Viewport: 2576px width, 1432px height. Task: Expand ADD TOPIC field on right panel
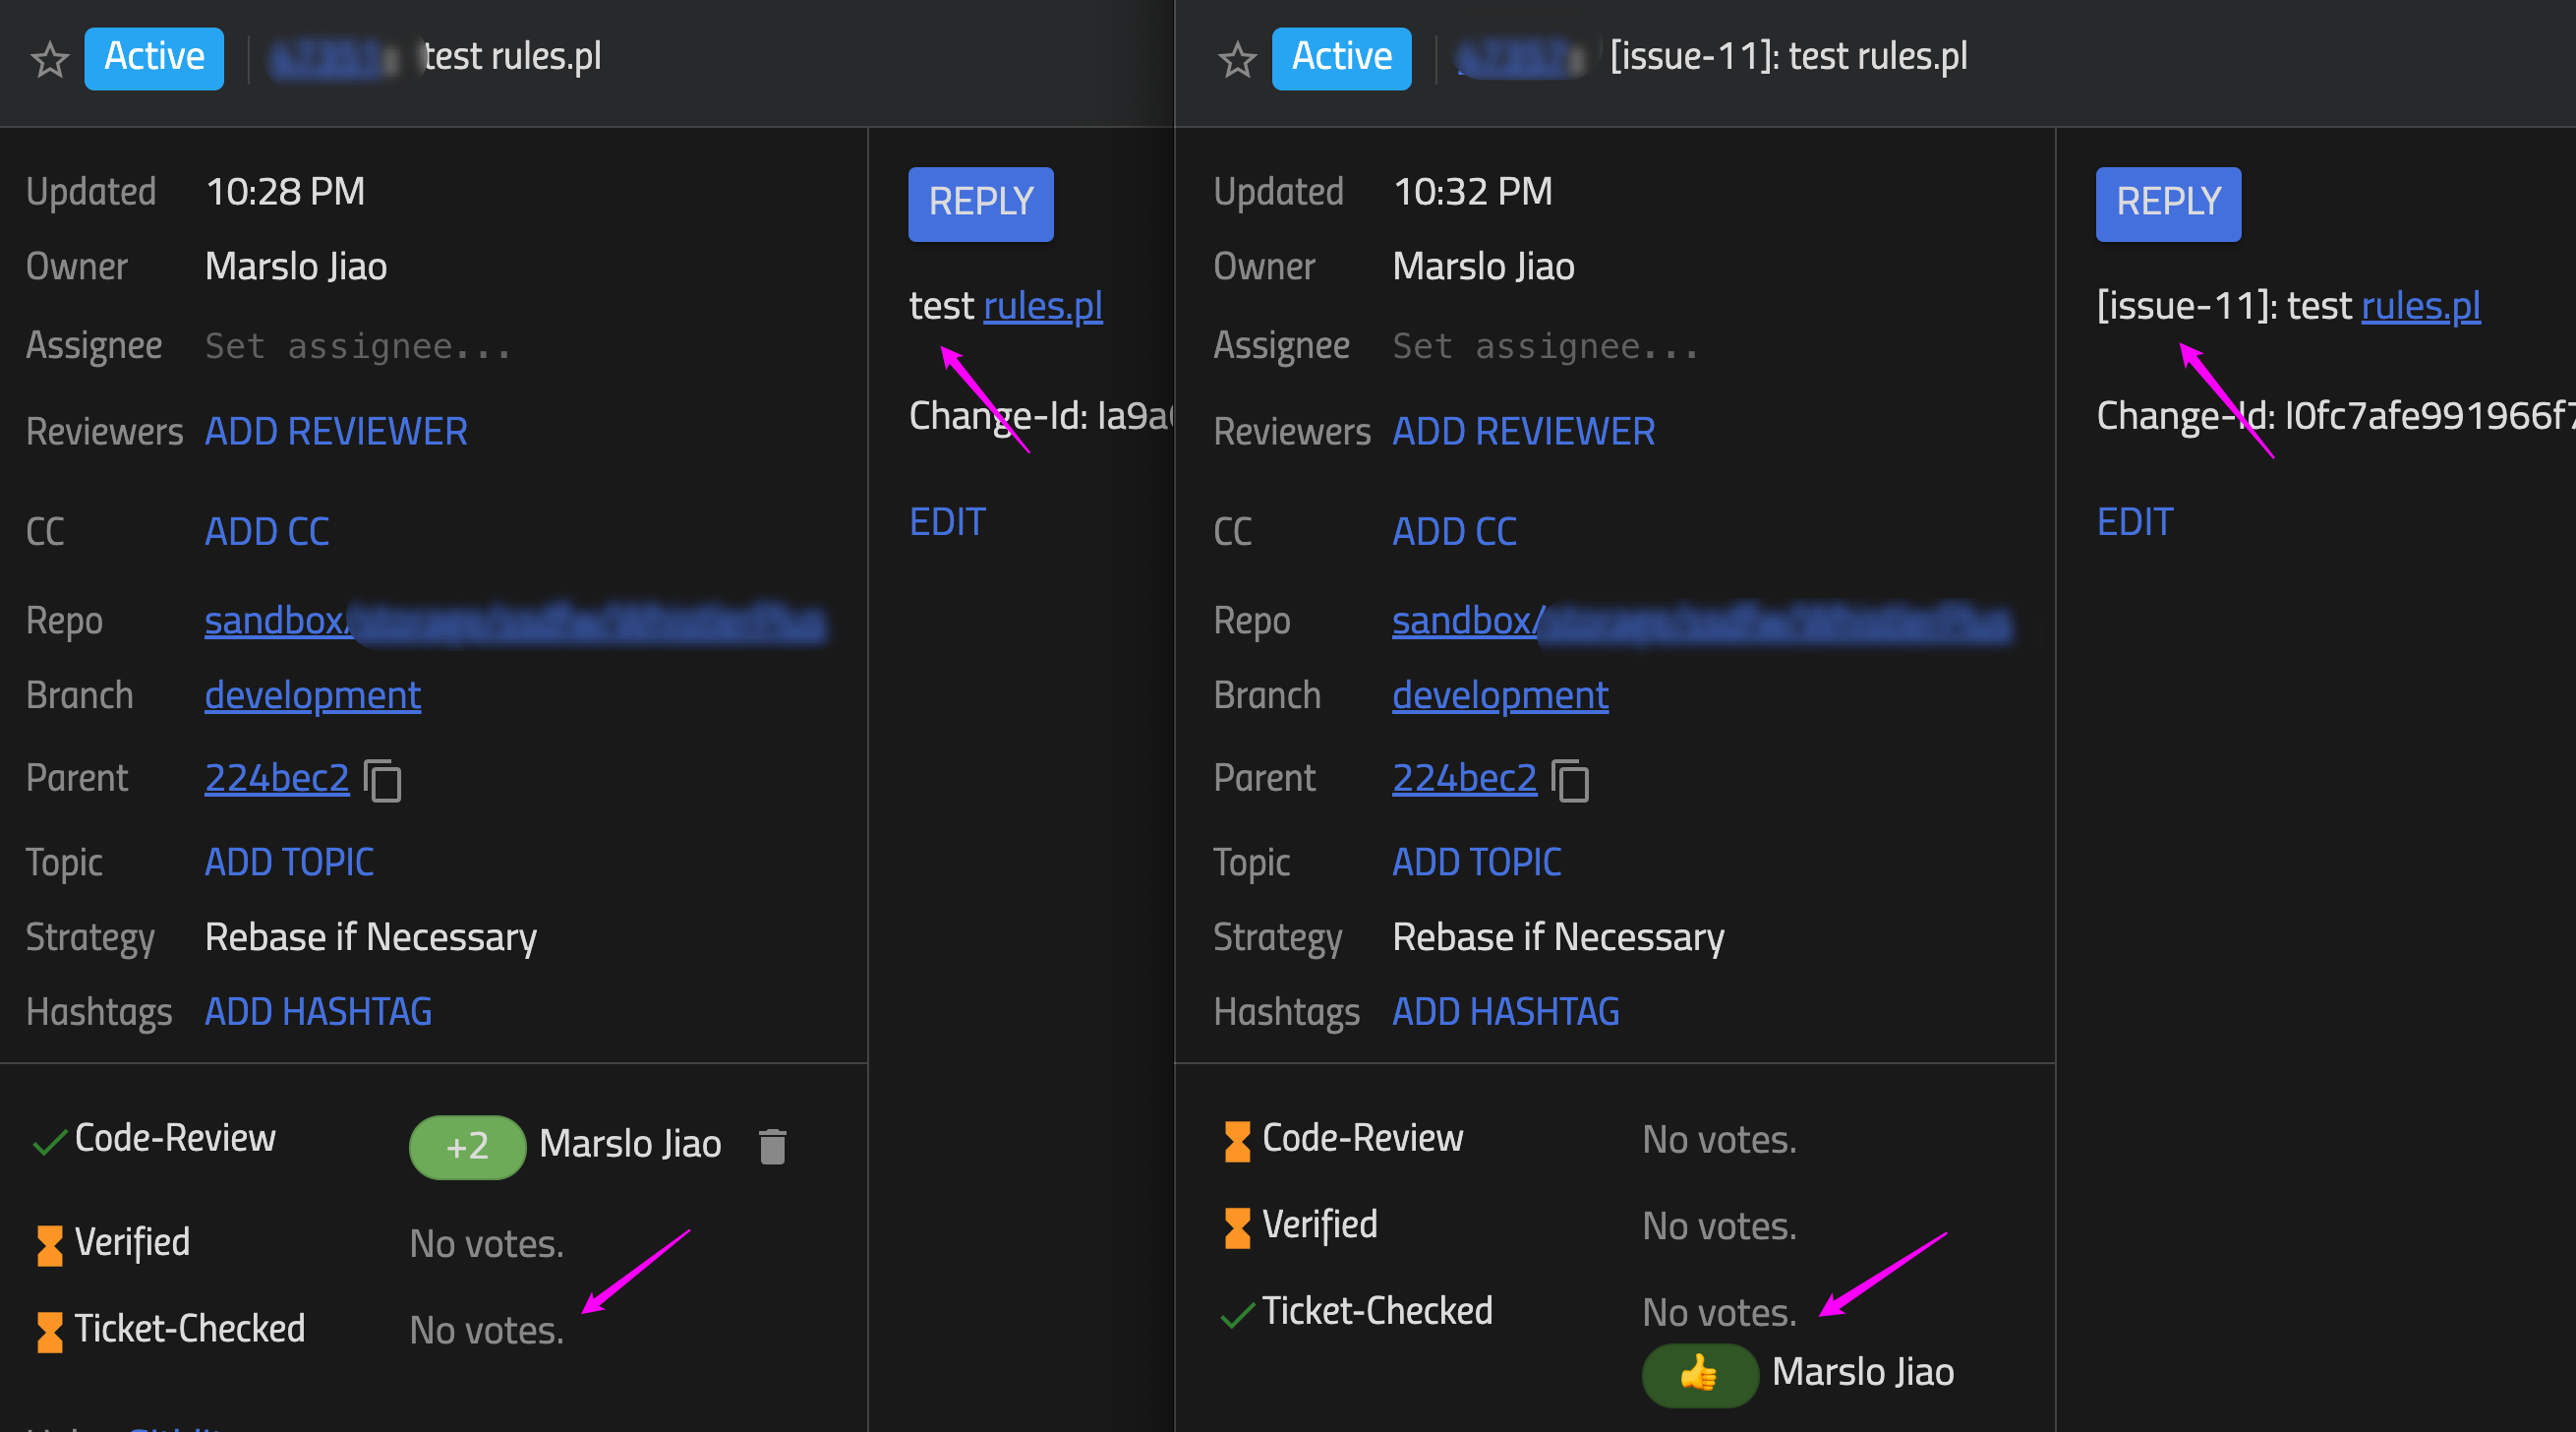[x=1479, y=861]
